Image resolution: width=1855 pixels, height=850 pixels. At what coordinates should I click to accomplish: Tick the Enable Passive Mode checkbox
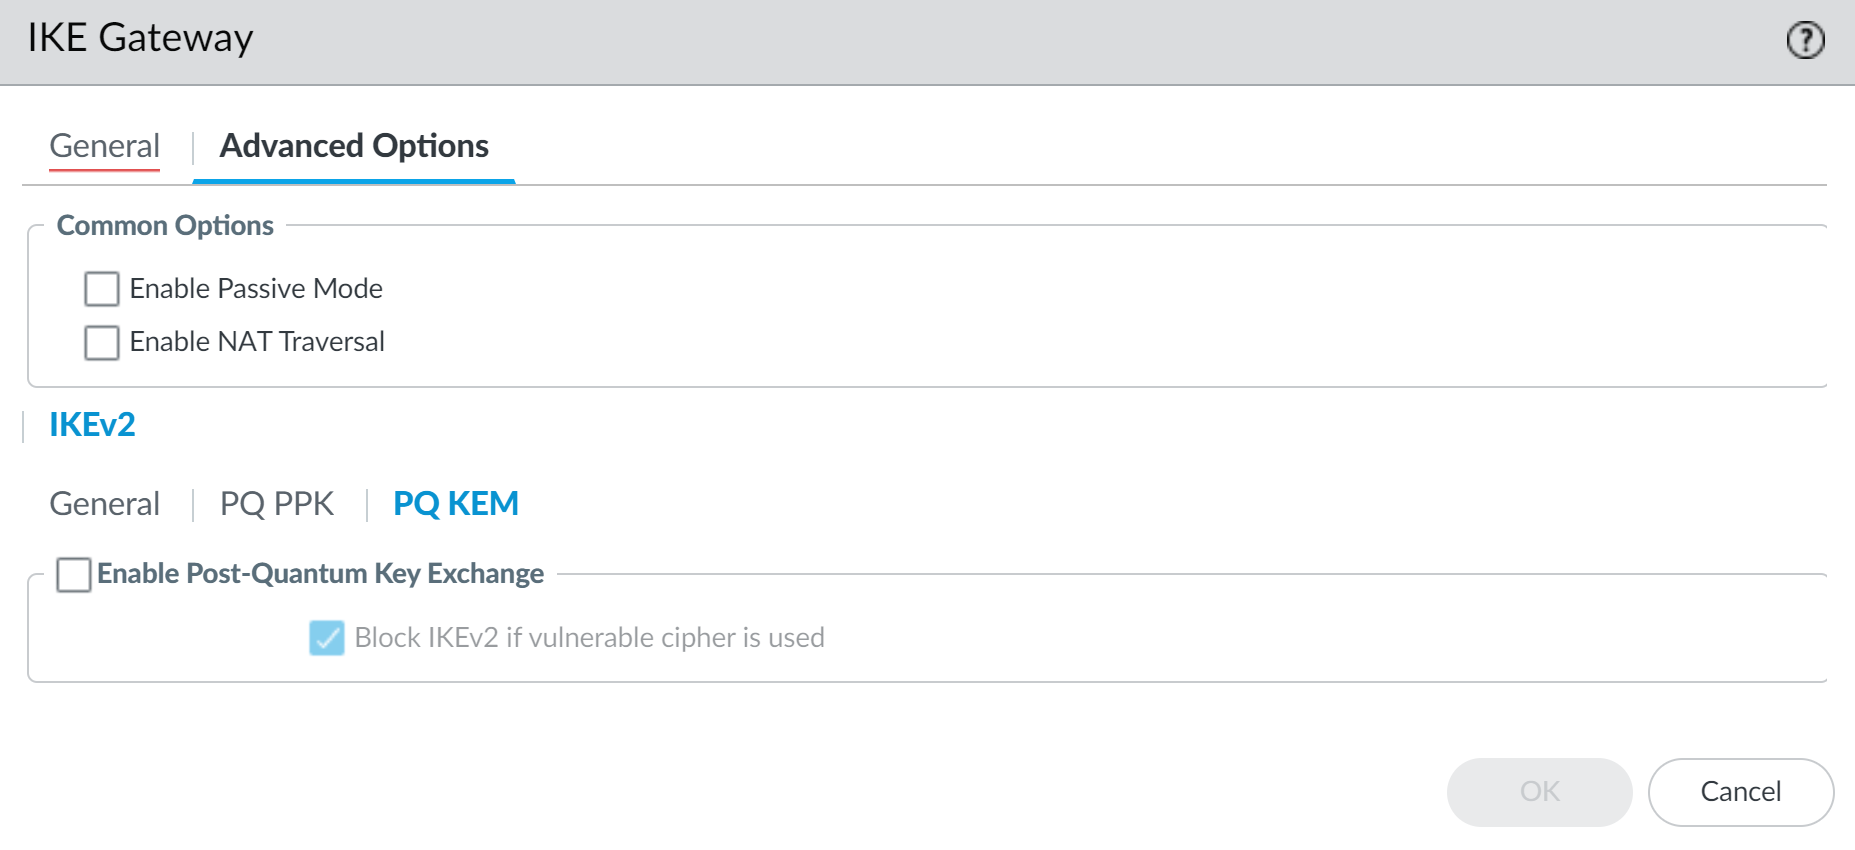(102, 289)
